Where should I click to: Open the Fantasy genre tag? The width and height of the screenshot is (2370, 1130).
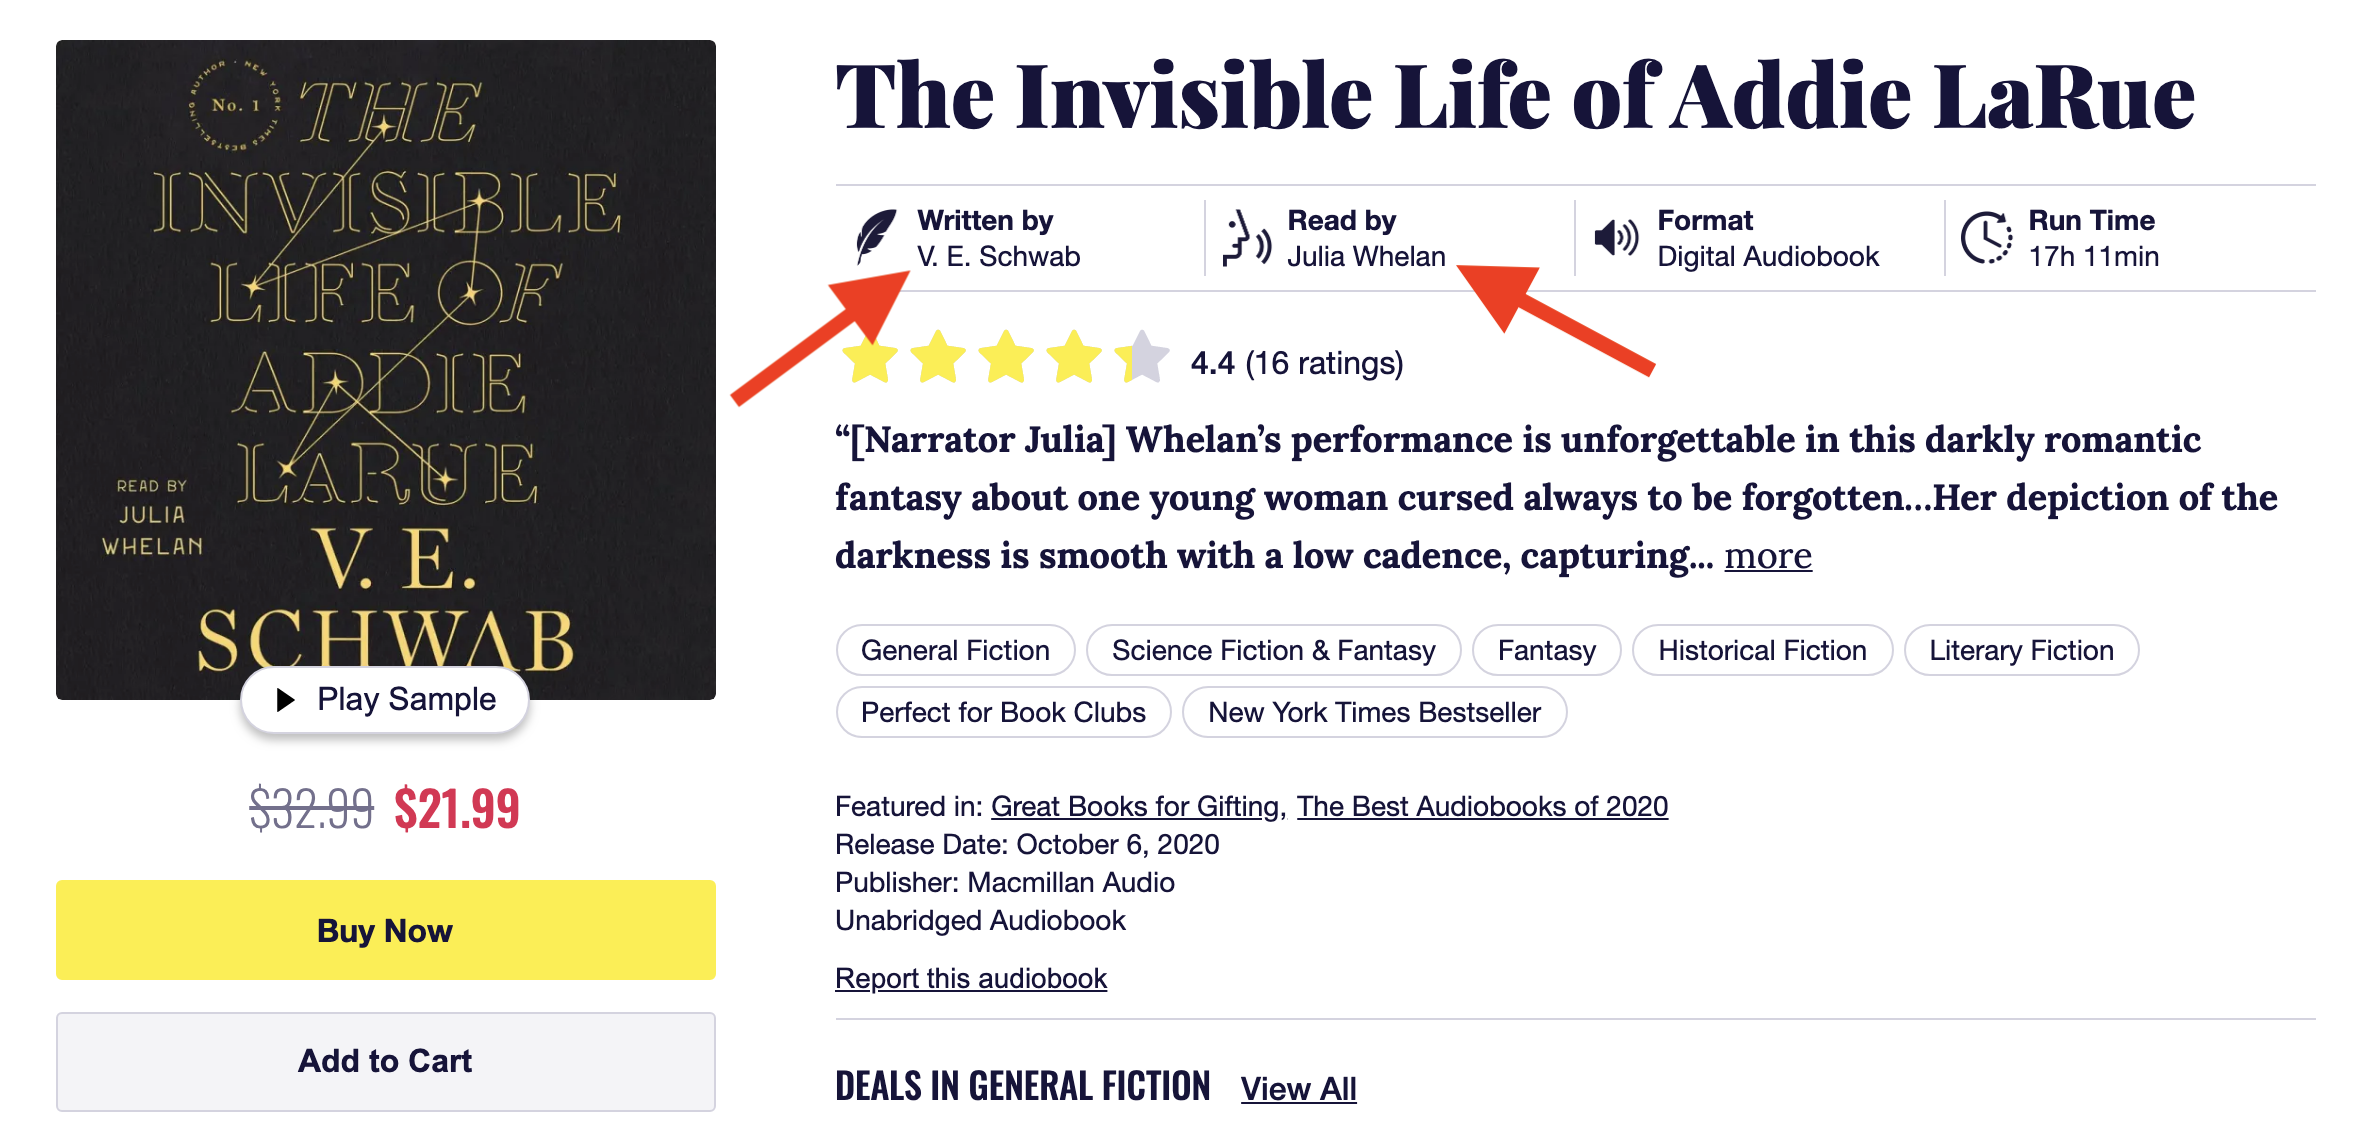(x=1546, y=651)
